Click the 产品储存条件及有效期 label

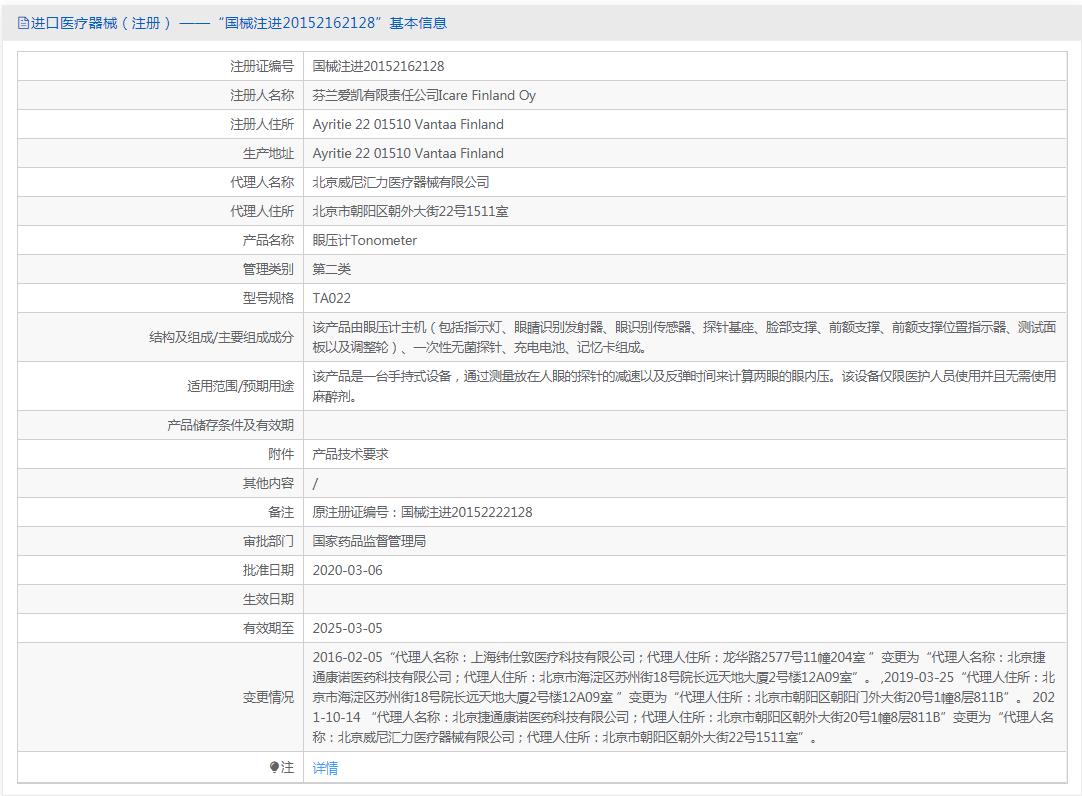point(230,425)
